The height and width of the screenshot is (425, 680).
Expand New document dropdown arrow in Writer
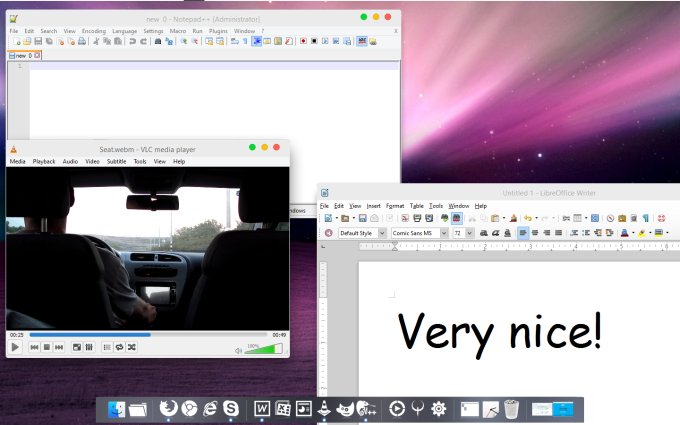tap(337, 218)
